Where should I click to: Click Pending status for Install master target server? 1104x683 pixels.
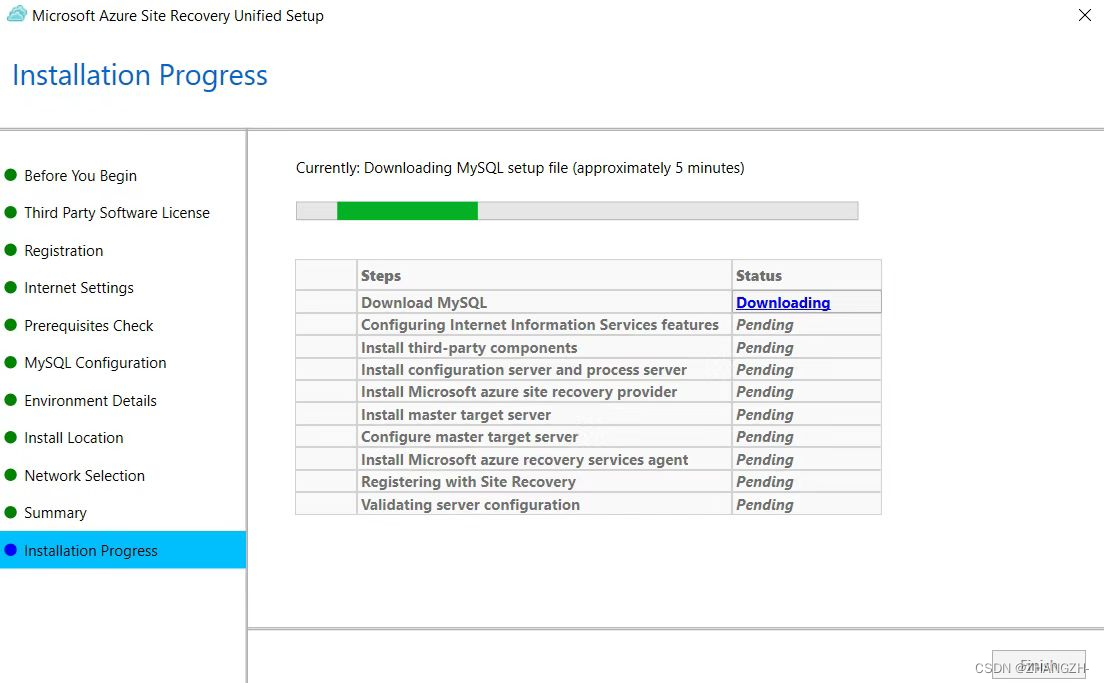click(x=765, y=415)
